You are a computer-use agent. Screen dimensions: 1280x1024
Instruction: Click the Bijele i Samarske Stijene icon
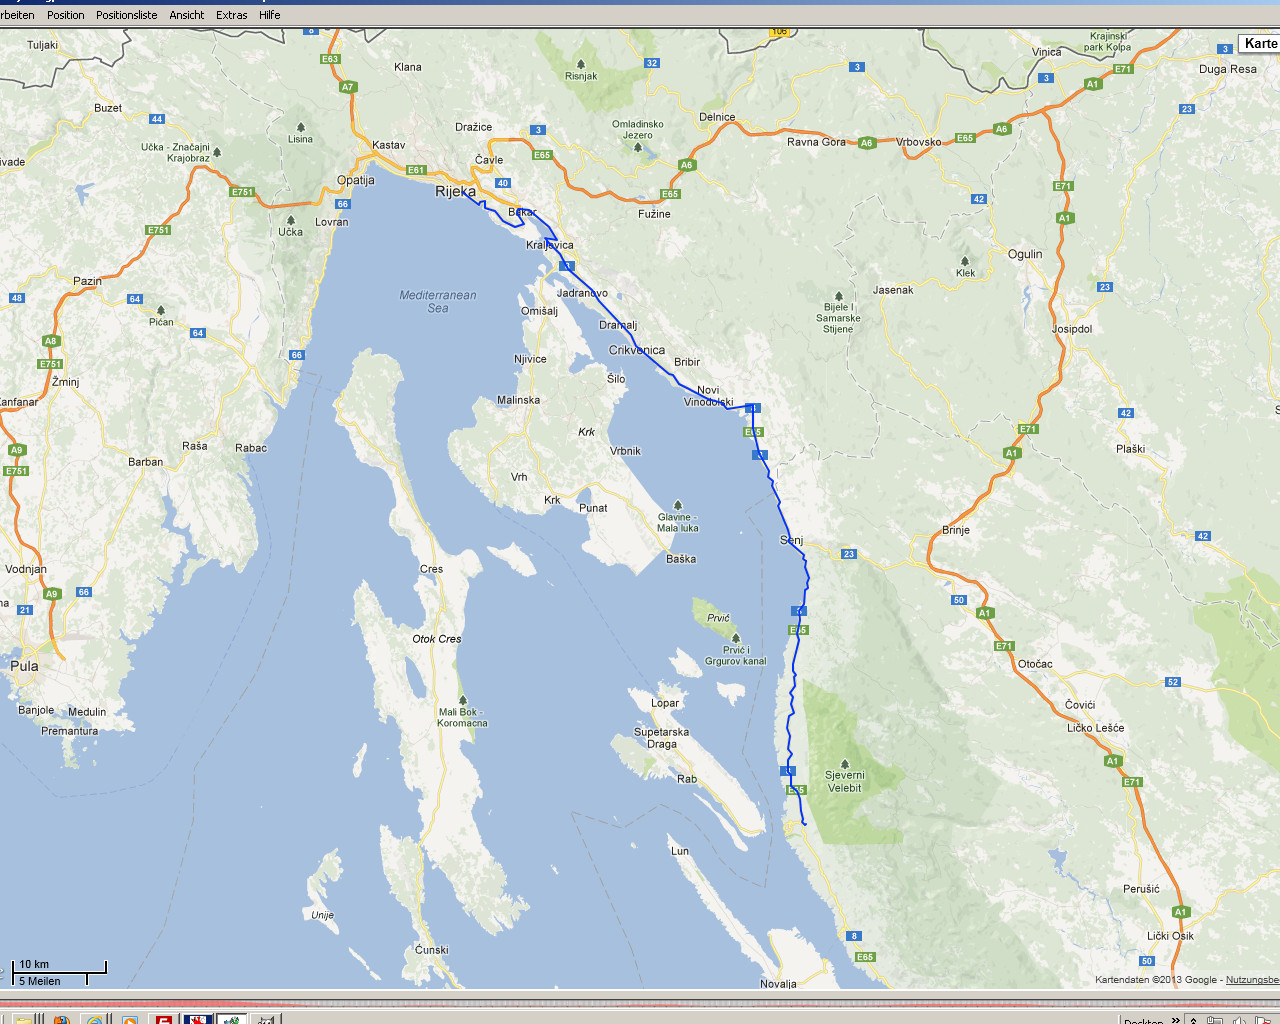pyautogui.click(x=838, y=296)
